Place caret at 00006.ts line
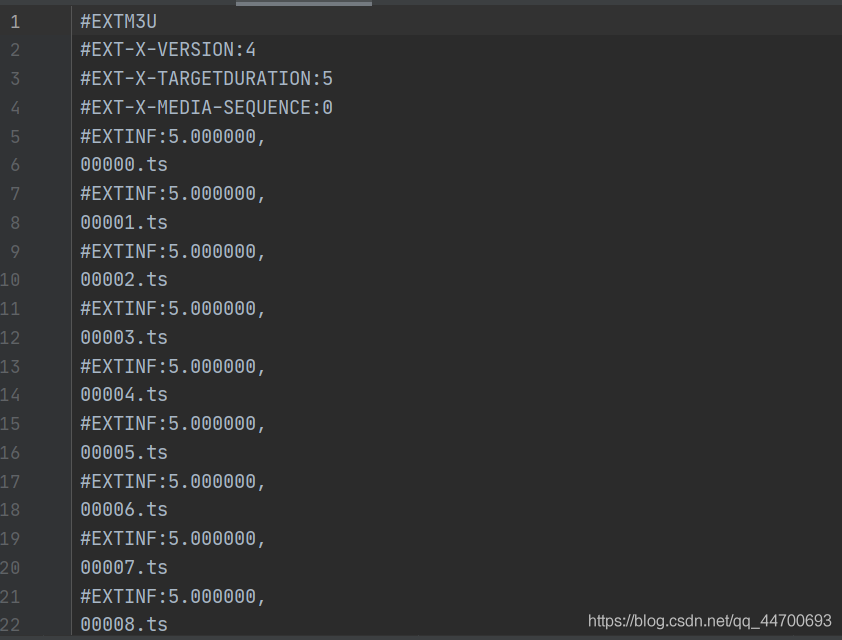Screen dimensions: 842x640 124,510
